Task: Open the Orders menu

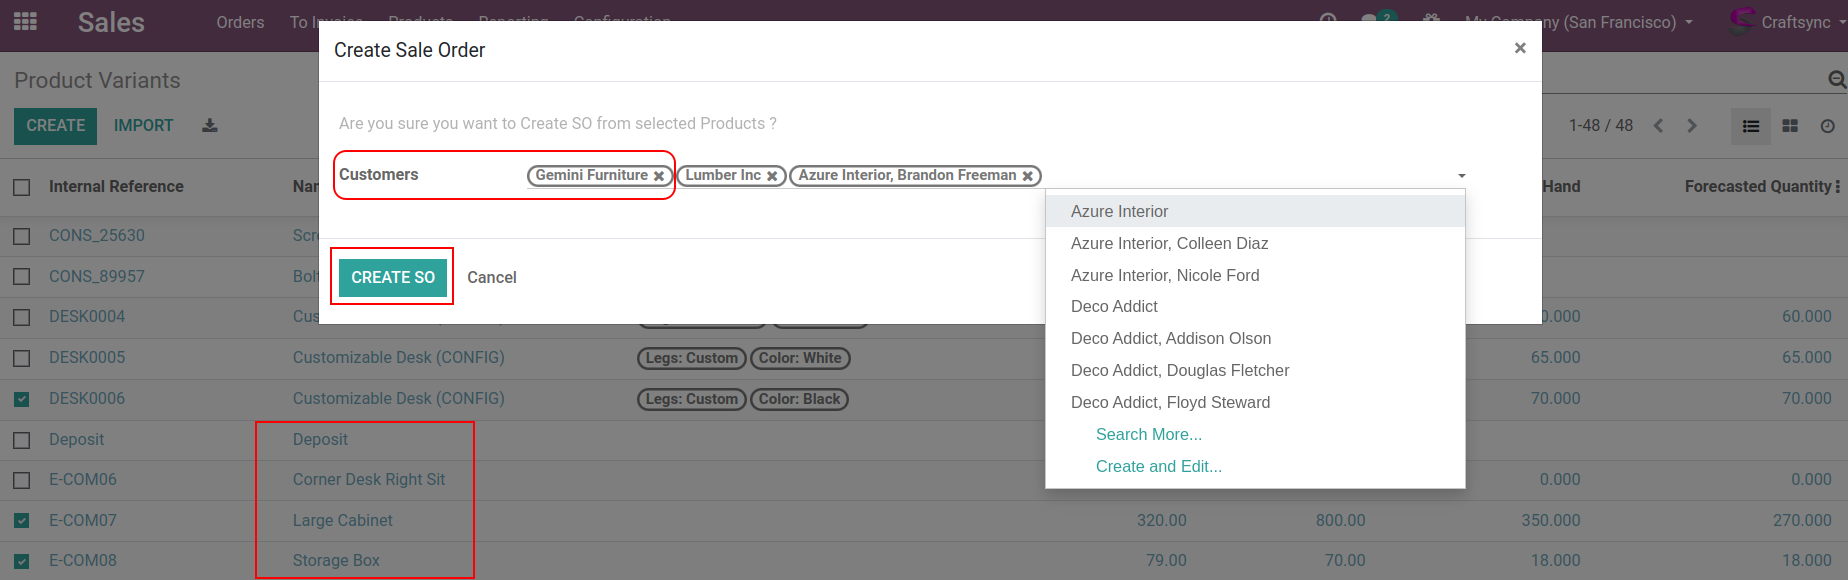Action: (x=240, y=22)
